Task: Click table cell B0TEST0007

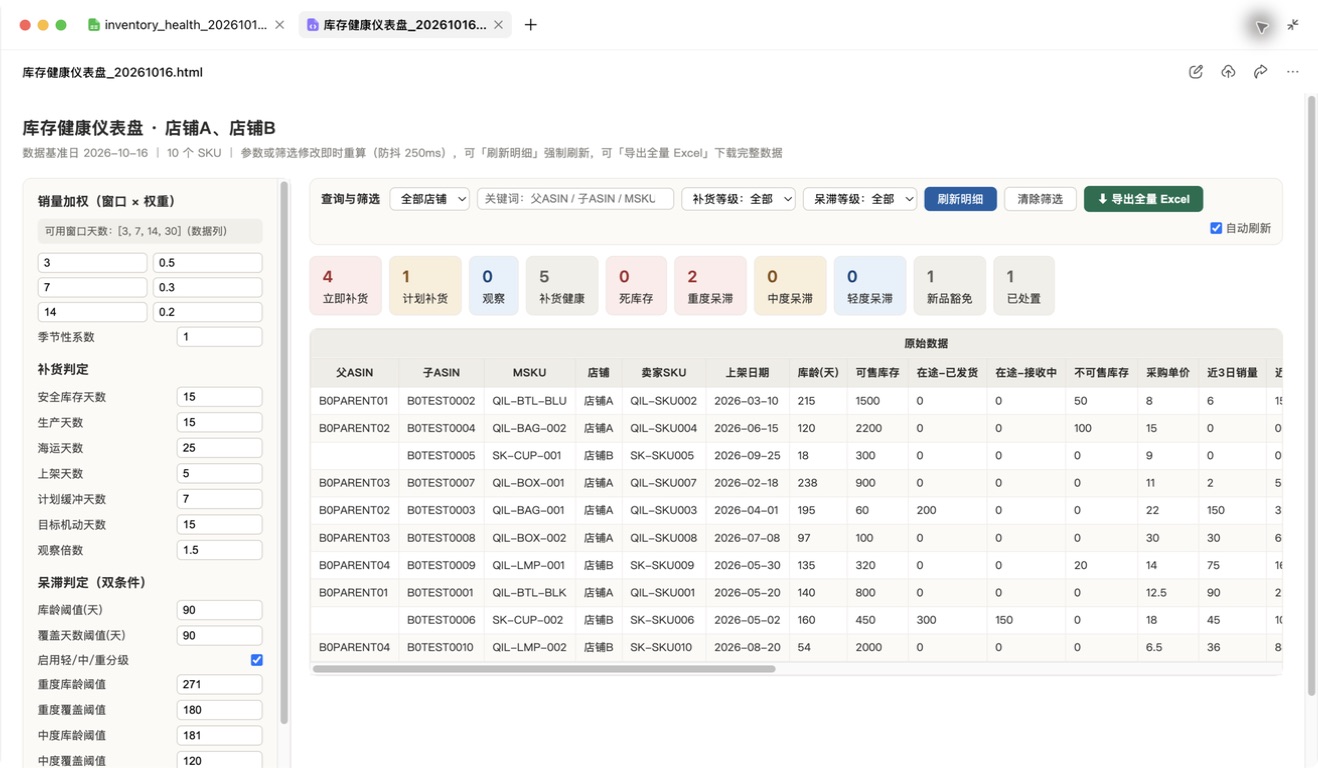Action: tap(441, 483)
